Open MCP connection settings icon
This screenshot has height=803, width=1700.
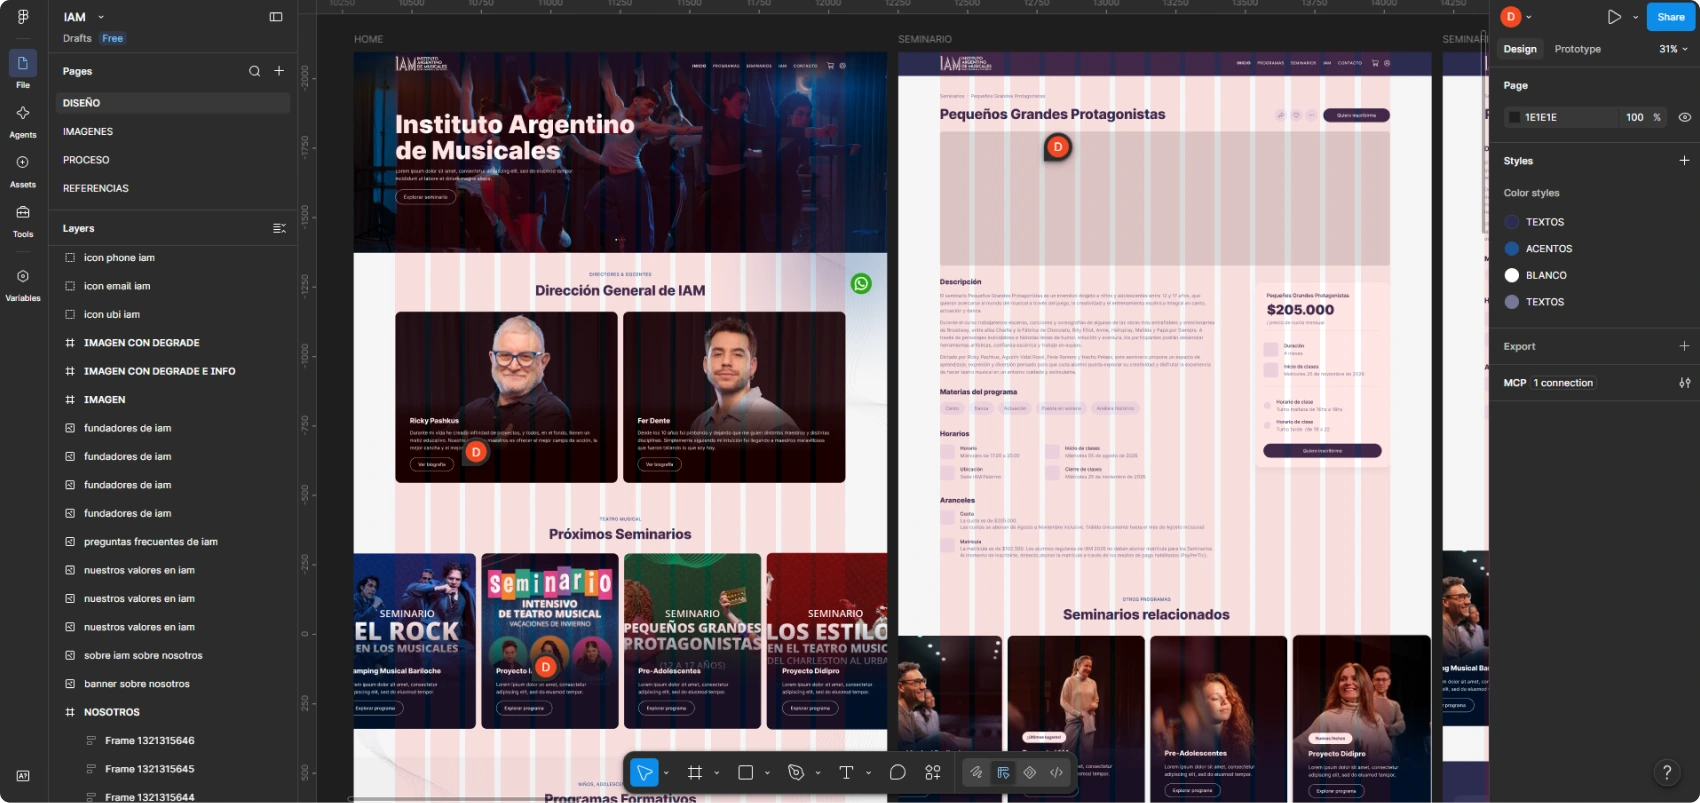[1685, 383]
